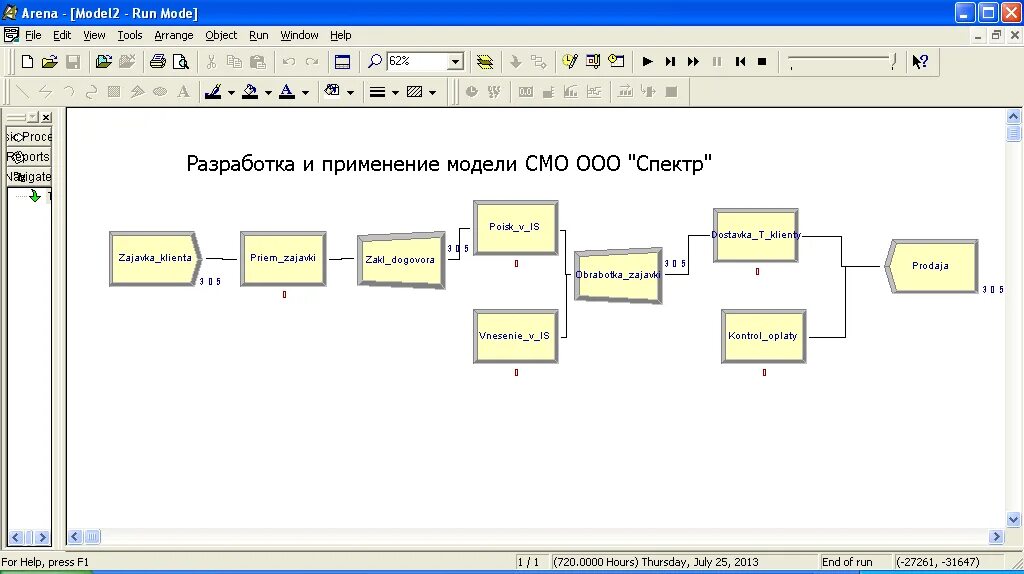Click the Redo arrow icon
Viewport: 1024px width, 574px height.
tap(312, 61)
